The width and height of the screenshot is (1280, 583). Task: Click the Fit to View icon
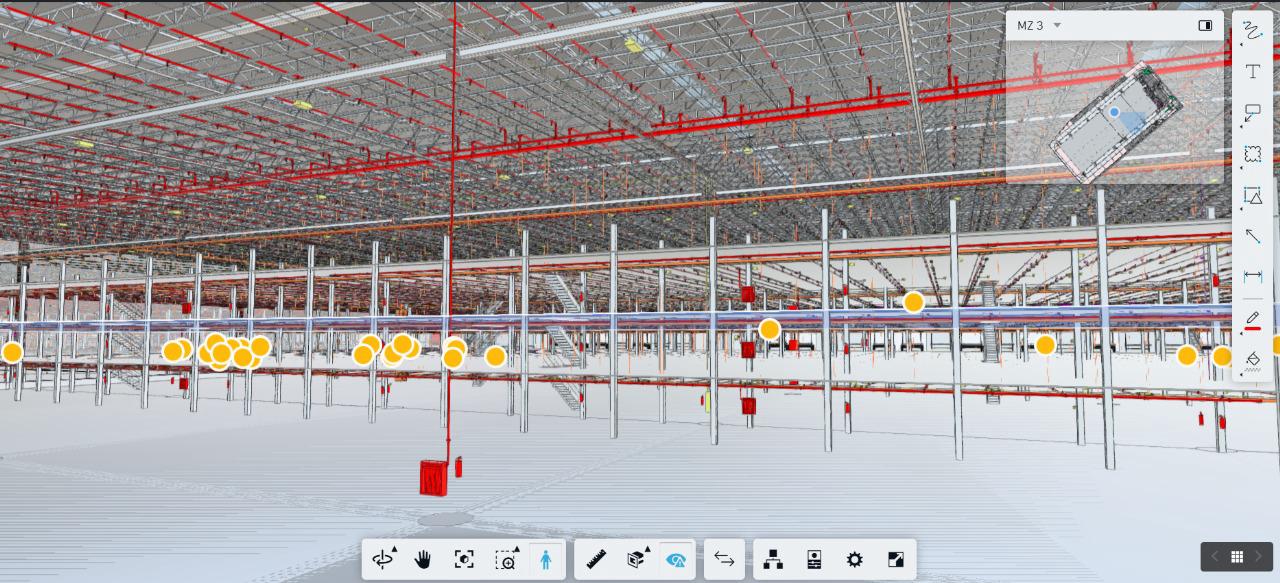[464, 560]
